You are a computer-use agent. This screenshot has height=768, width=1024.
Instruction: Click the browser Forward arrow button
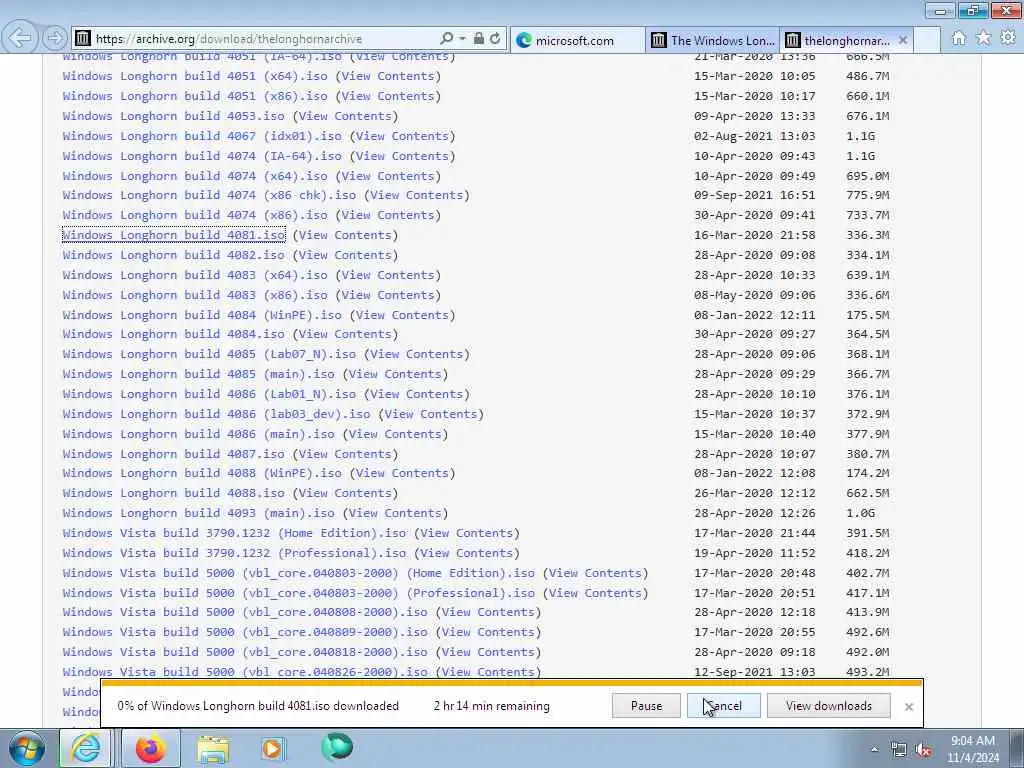tap(55, 38)
